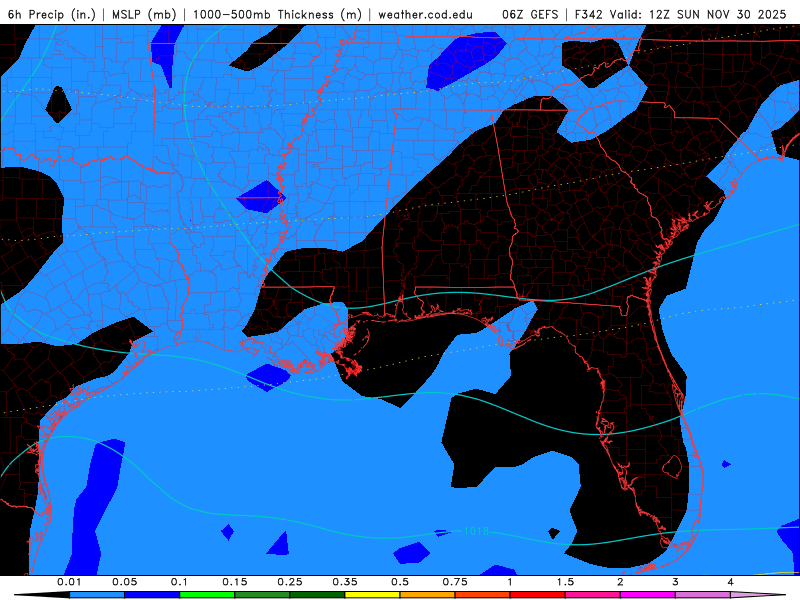The width and height of the screenshot is (800, 600).
Task: Click the '6h Precip (in.)' header label
Action: (x=52, y=14)
